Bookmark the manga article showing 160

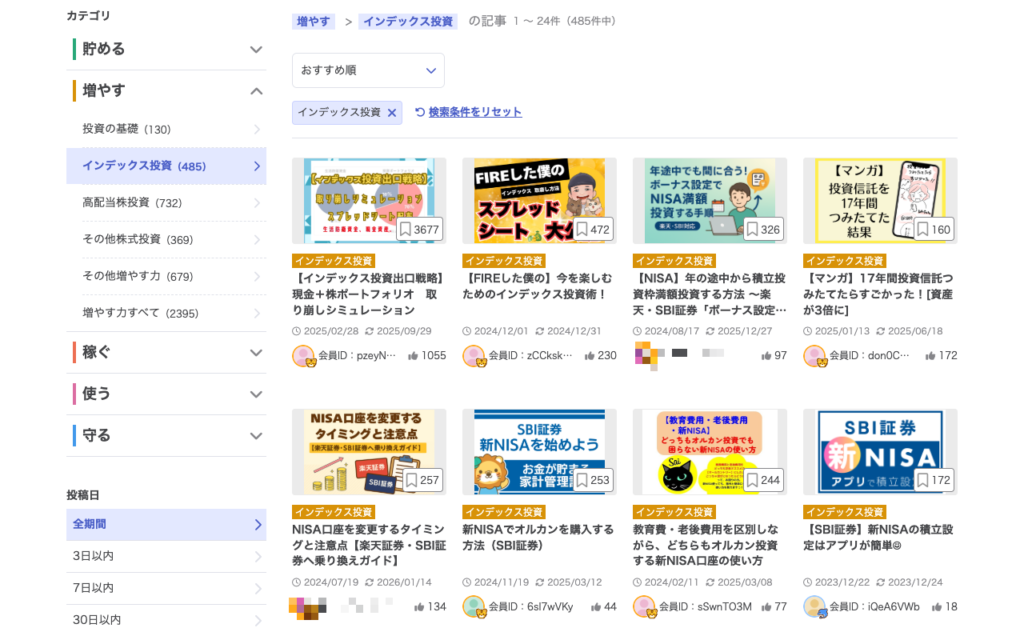(x=922, y=230)
